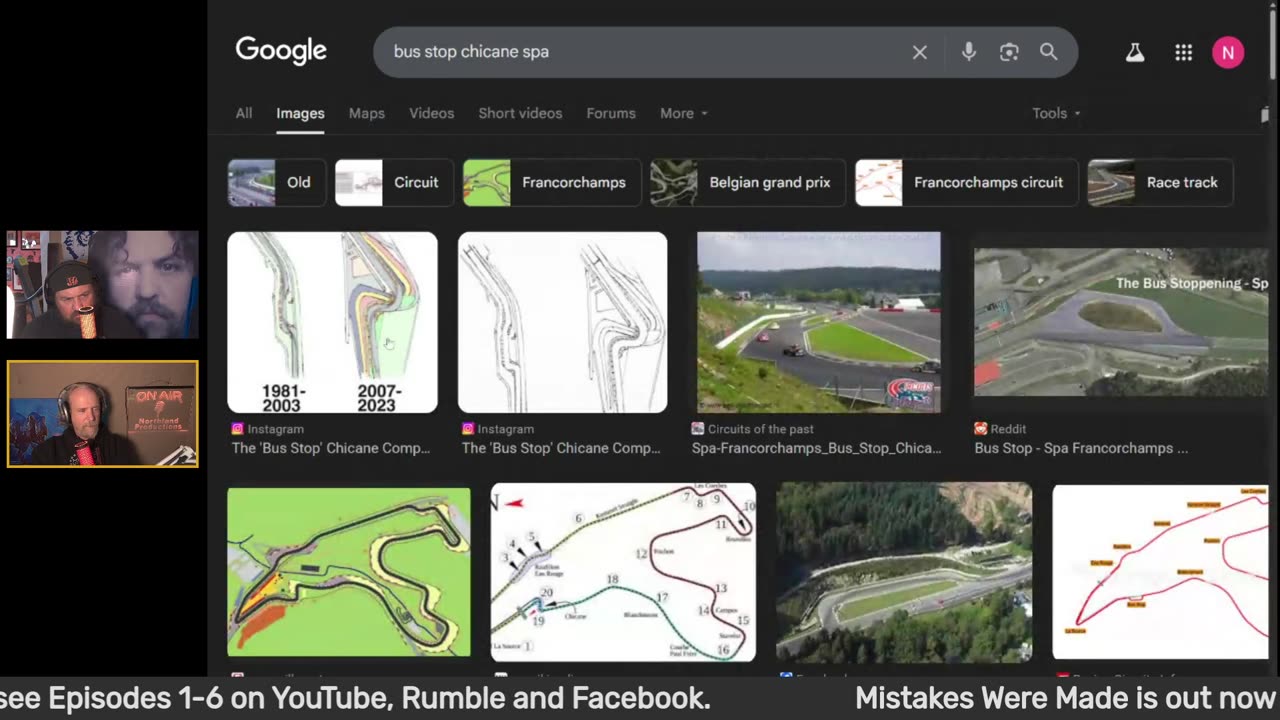The height and width of the screenshot is (720, 1280).
Task: Open Google apps grid
Action: click(x=1183, y=53)
